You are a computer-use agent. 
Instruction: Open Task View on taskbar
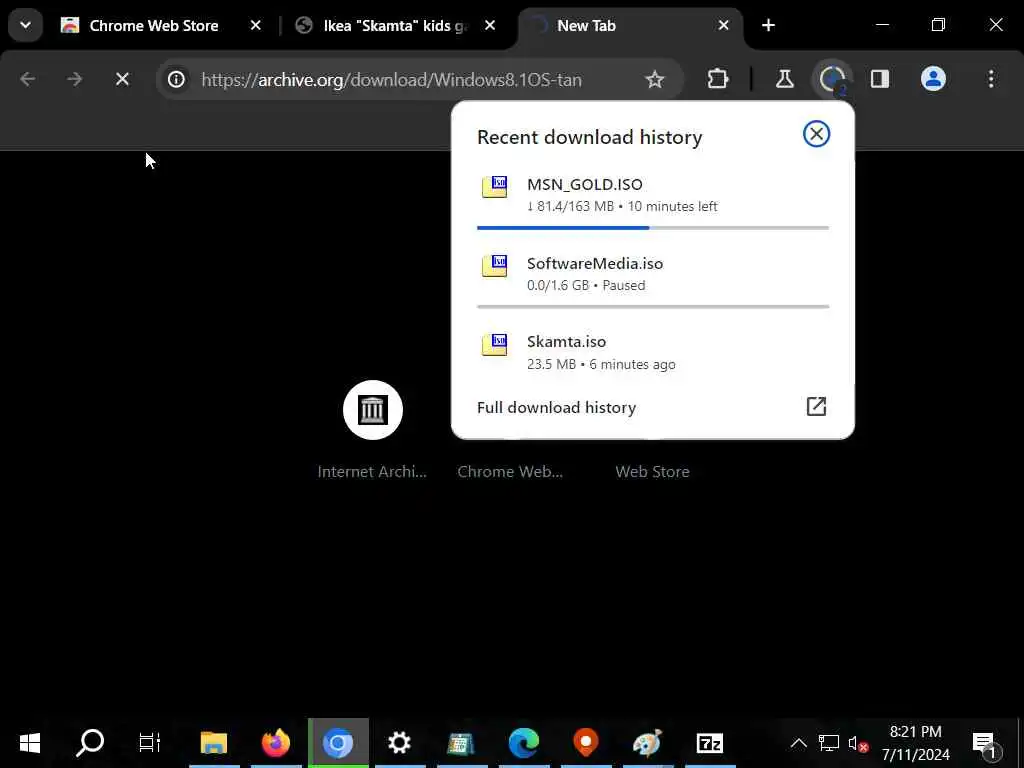(x=150, y=743)
